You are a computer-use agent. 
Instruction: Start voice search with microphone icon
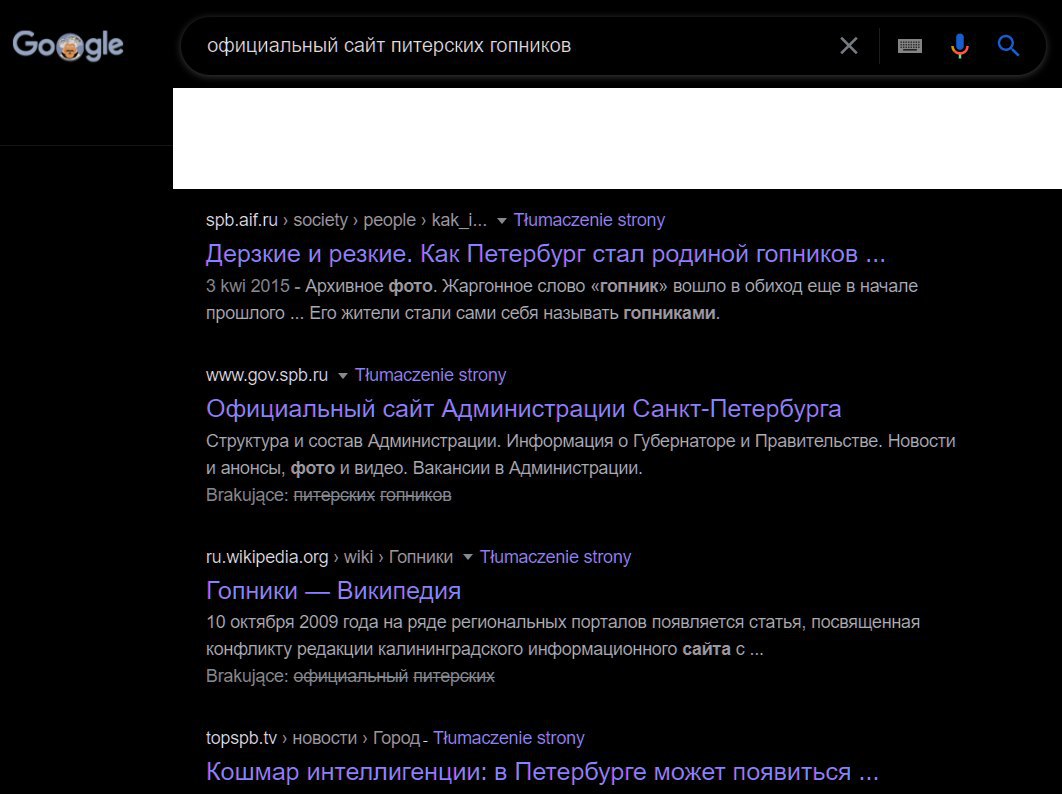coord(959,46)
